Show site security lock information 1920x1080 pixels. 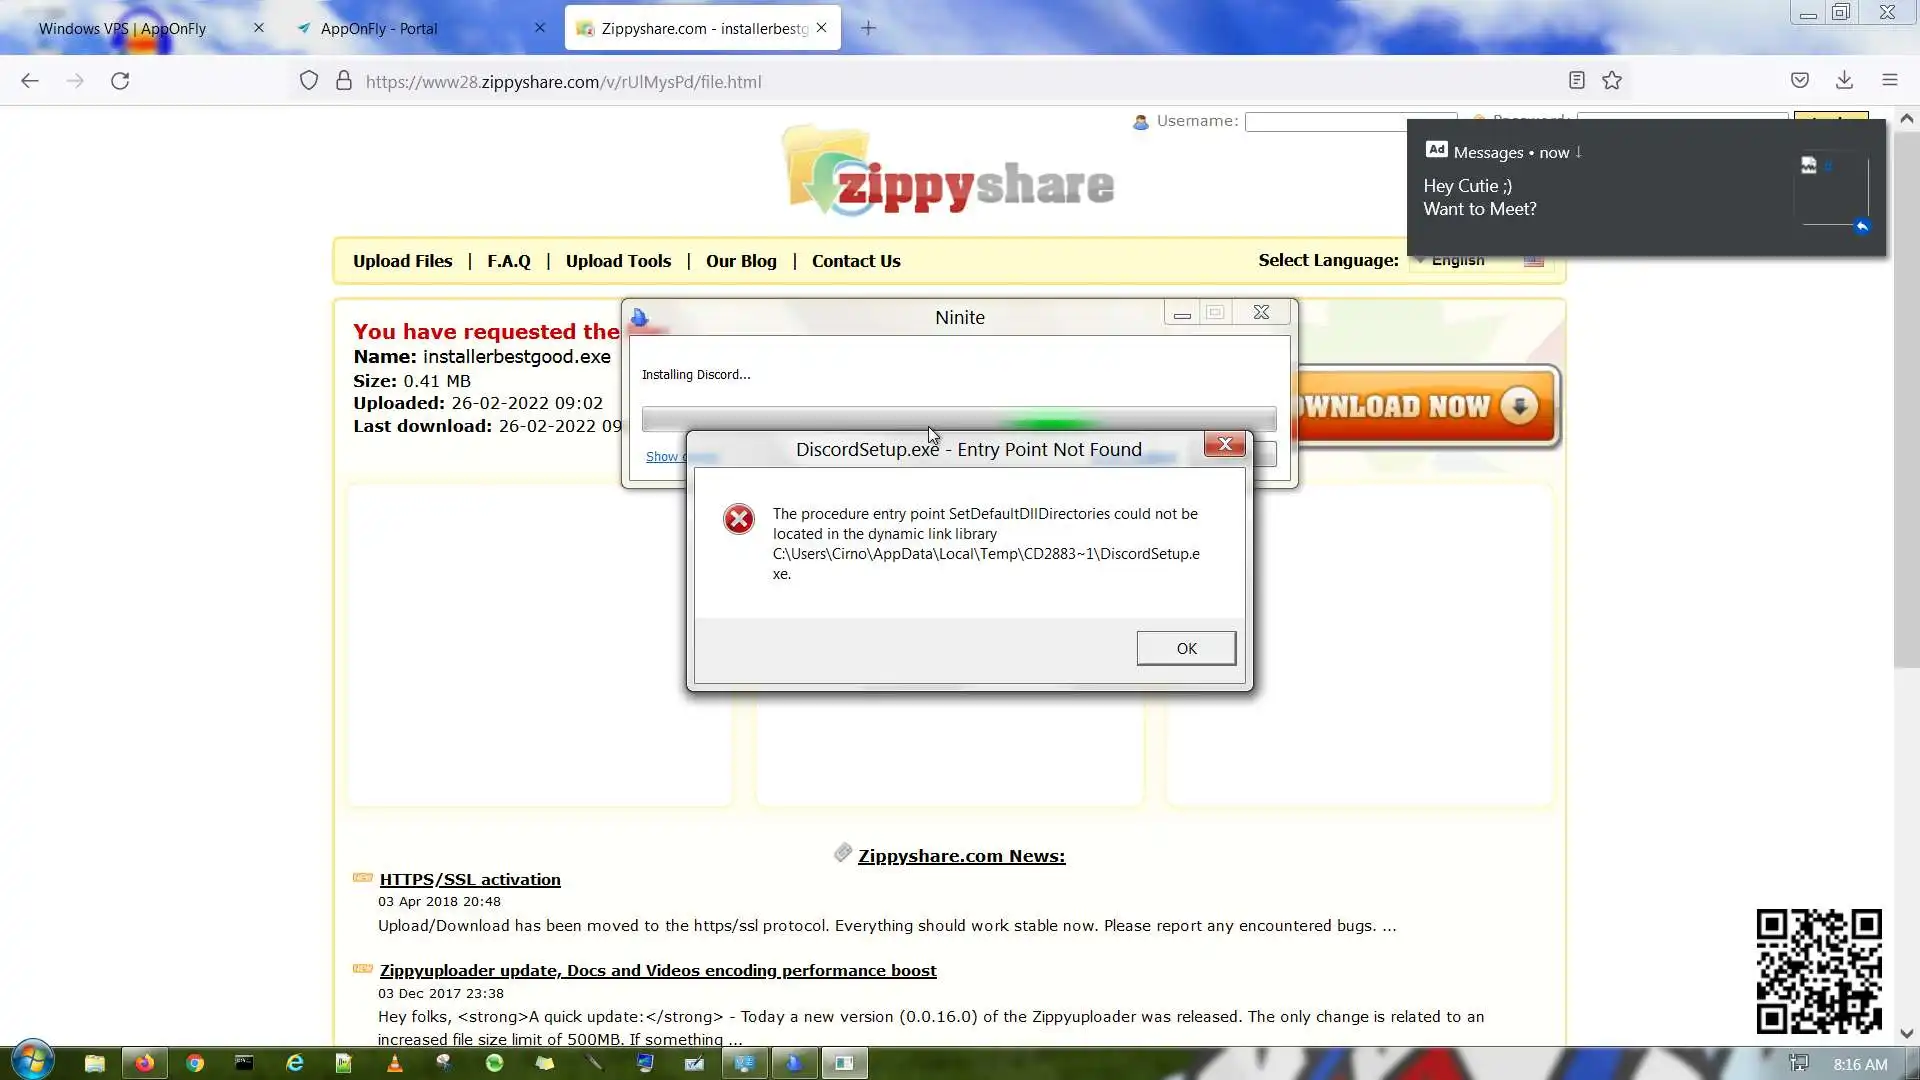click(344, 81)
